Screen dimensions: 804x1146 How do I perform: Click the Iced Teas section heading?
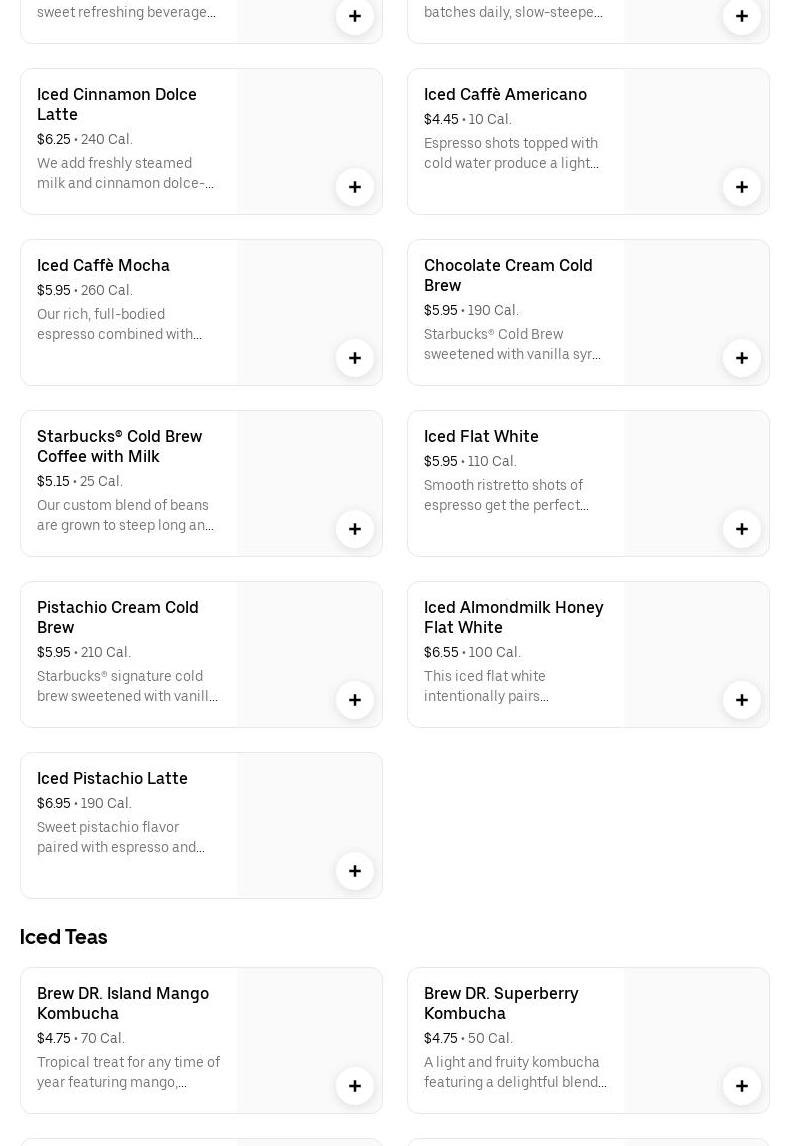(x=63, y=937)
